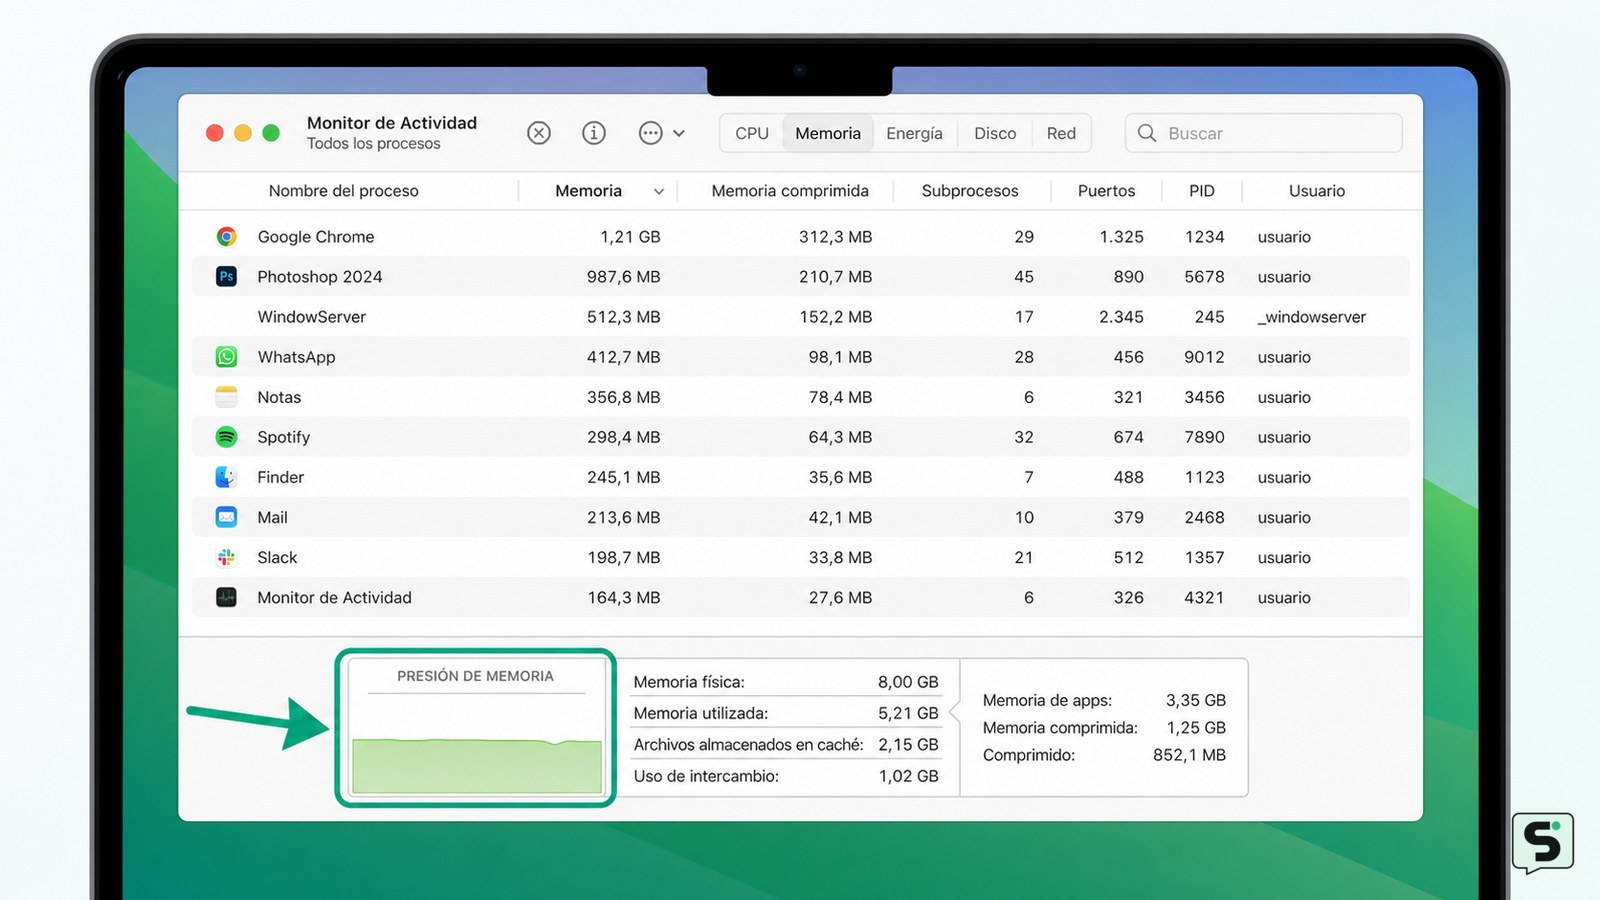
Task: Click PID value 9012
Action: 1204,357
